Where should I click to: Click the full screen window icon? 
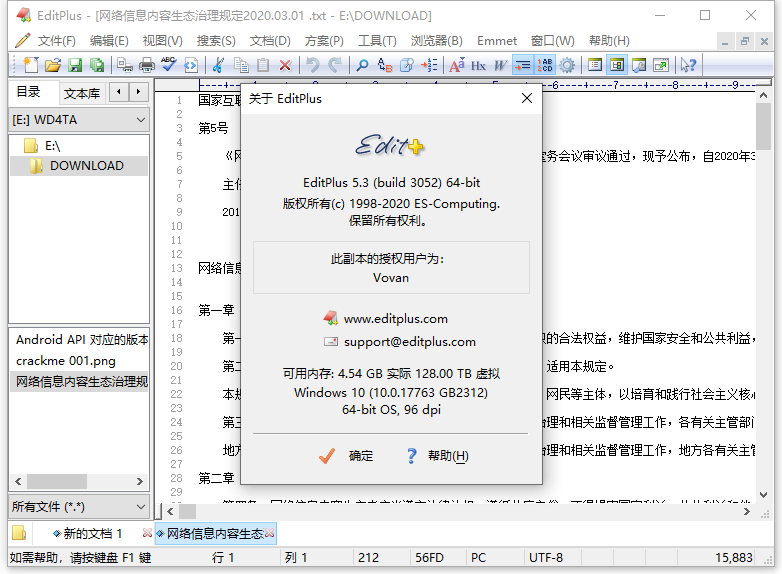(x=661, y=65)
